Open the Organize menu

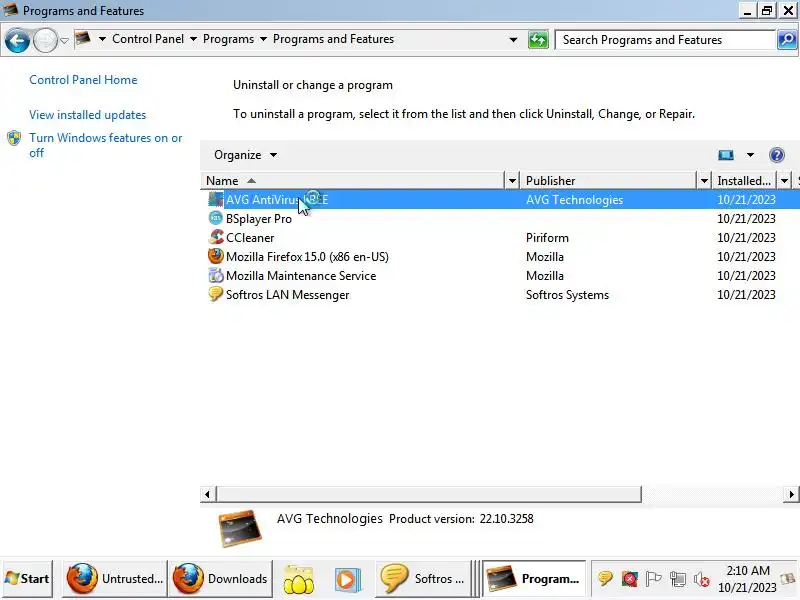(245, 155)
